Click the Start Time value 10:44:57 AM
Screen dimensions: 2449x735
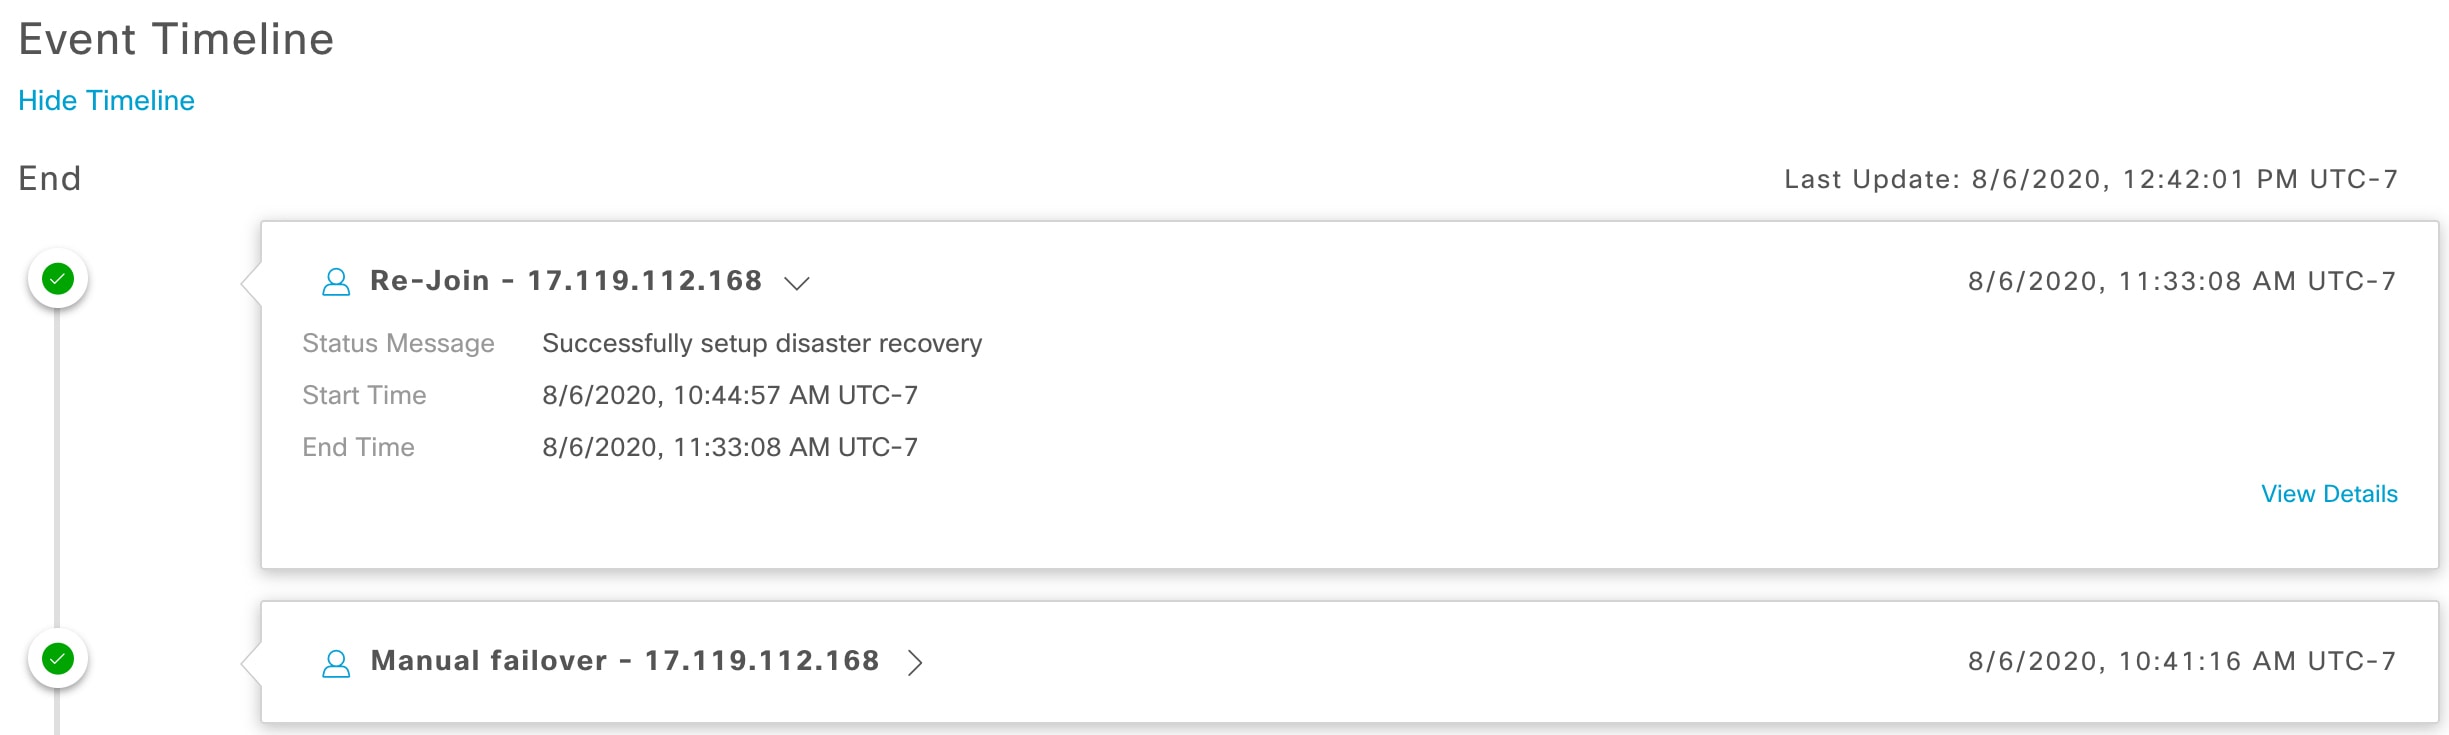point(730,396)
